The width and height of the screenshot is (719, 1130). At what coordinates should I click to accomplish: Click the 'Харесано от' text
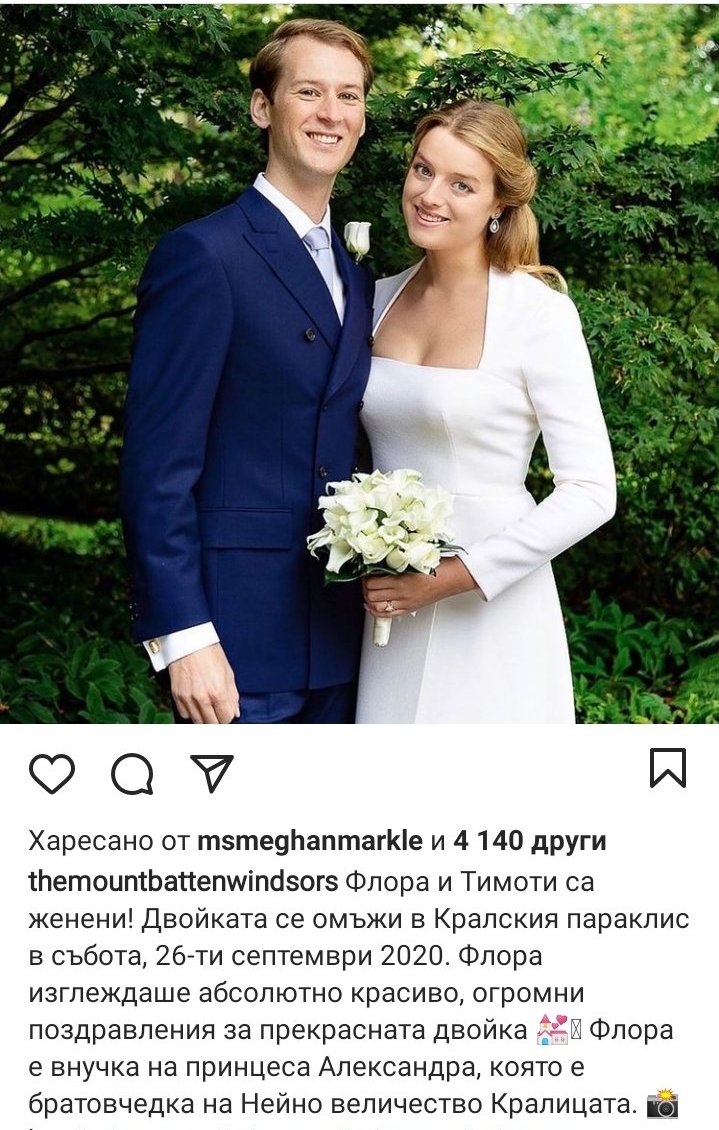109,841
